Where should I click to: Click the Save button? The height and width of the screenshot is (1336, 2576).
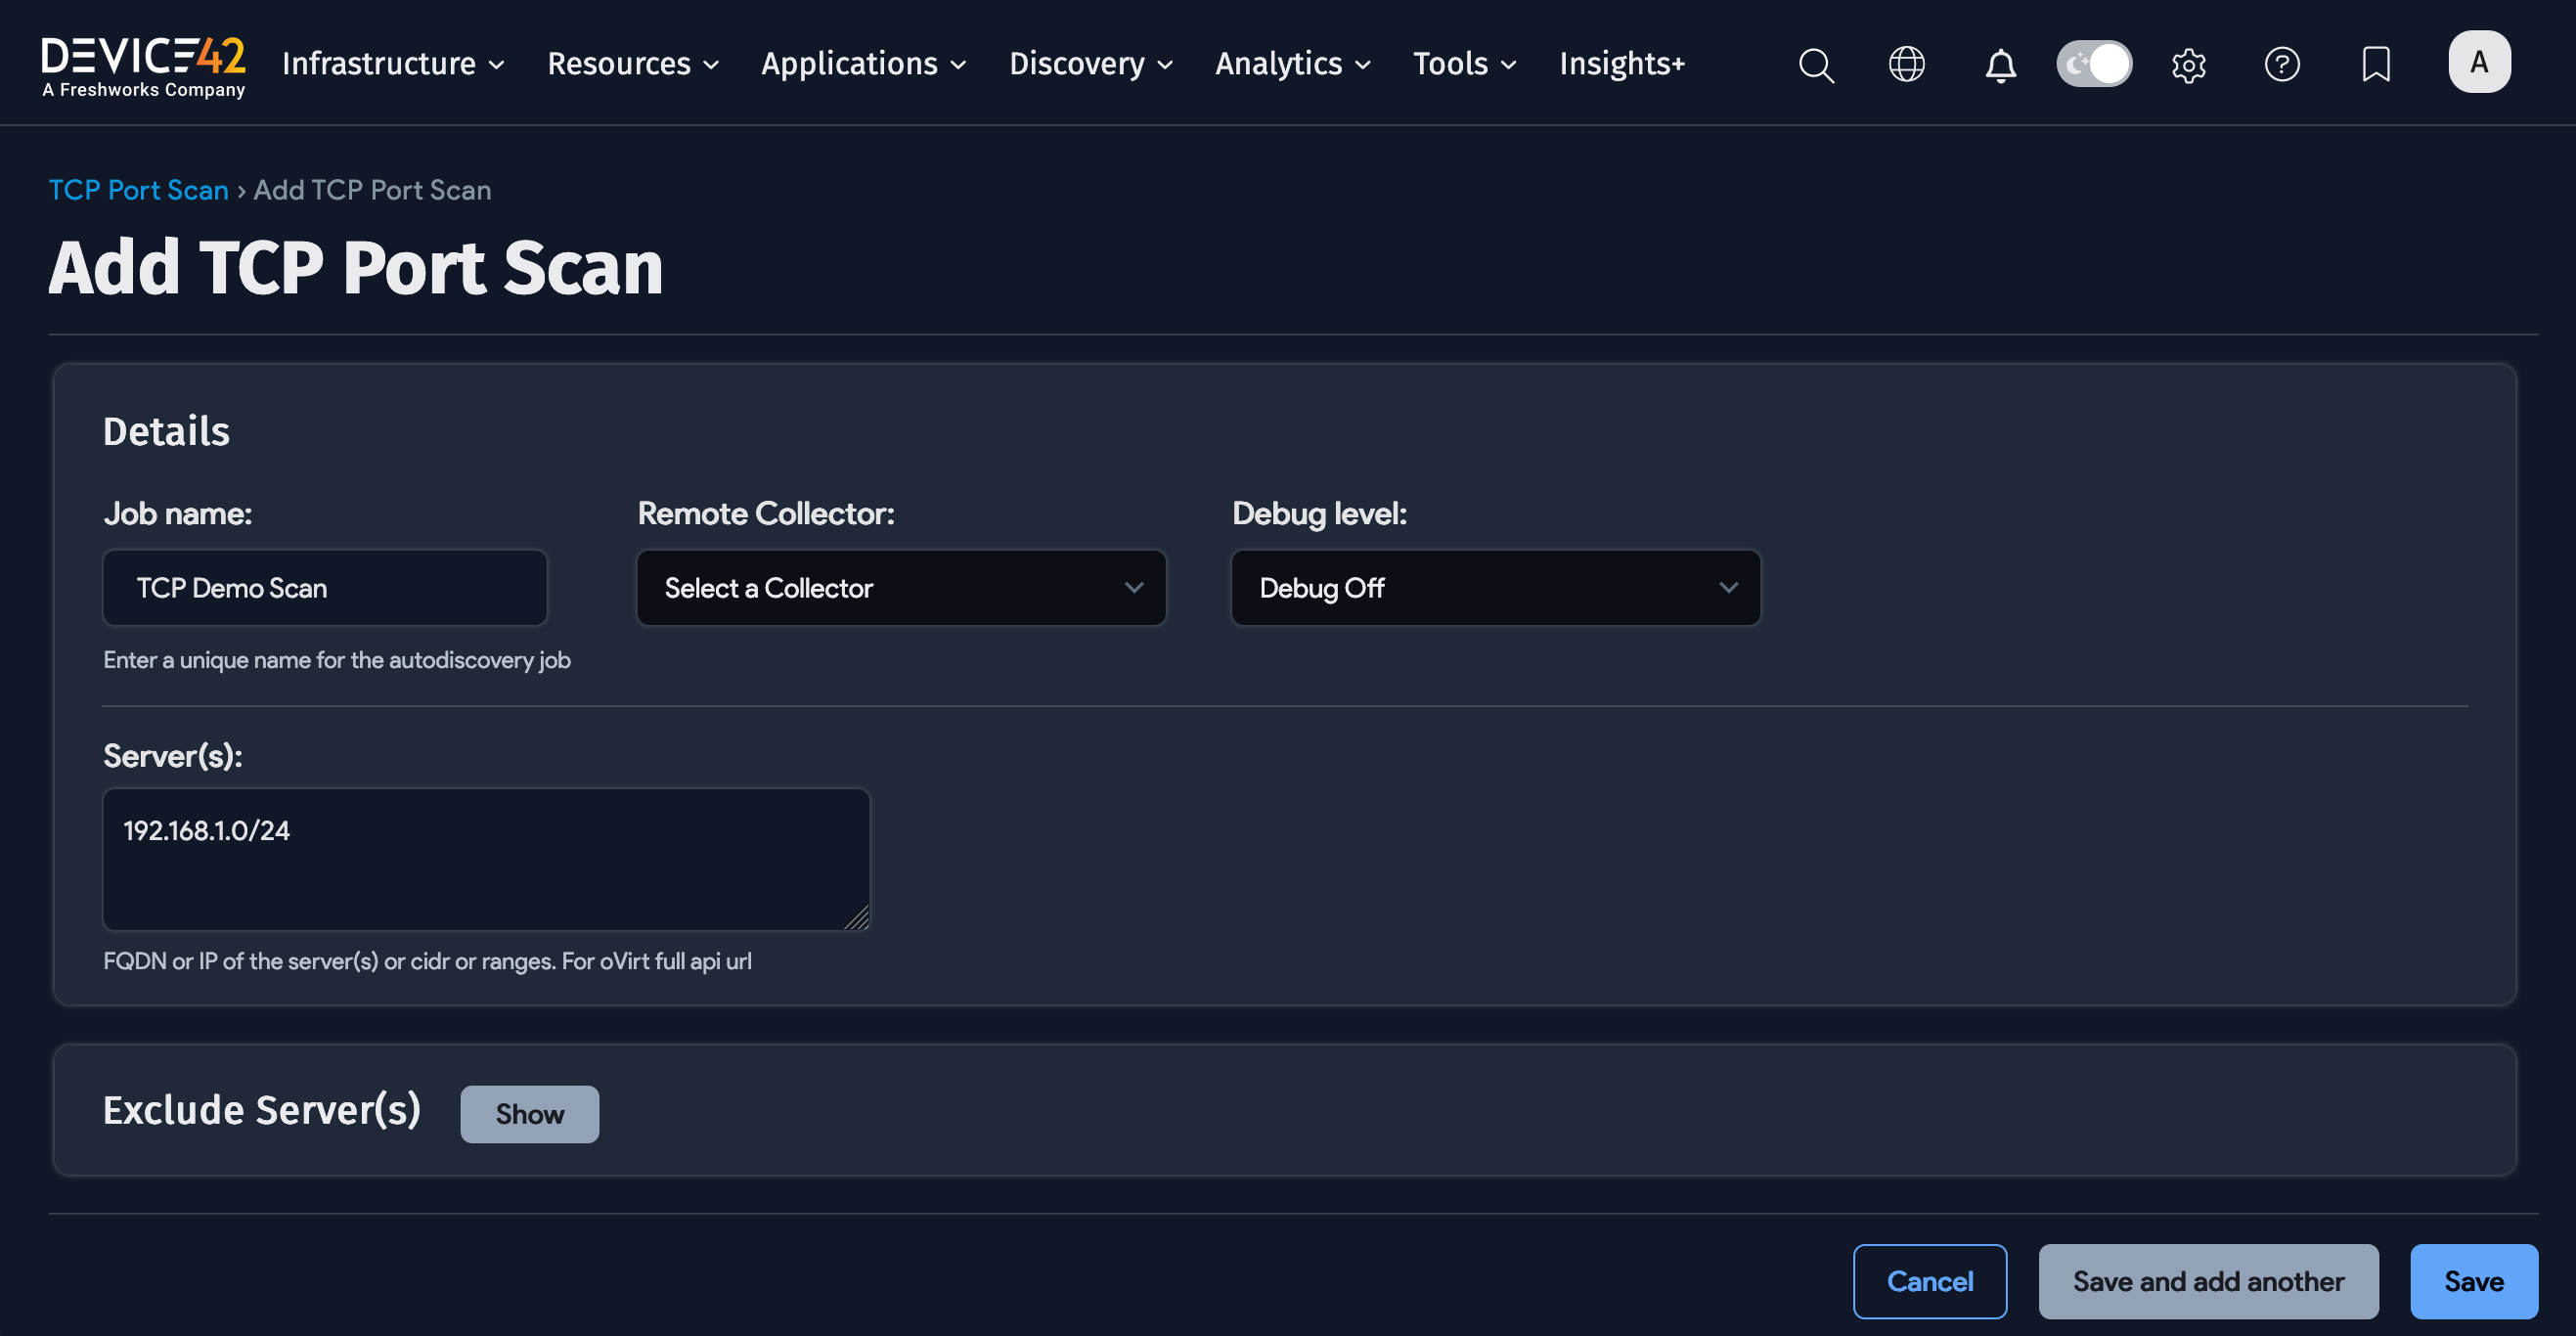tap(2473, 1281)
